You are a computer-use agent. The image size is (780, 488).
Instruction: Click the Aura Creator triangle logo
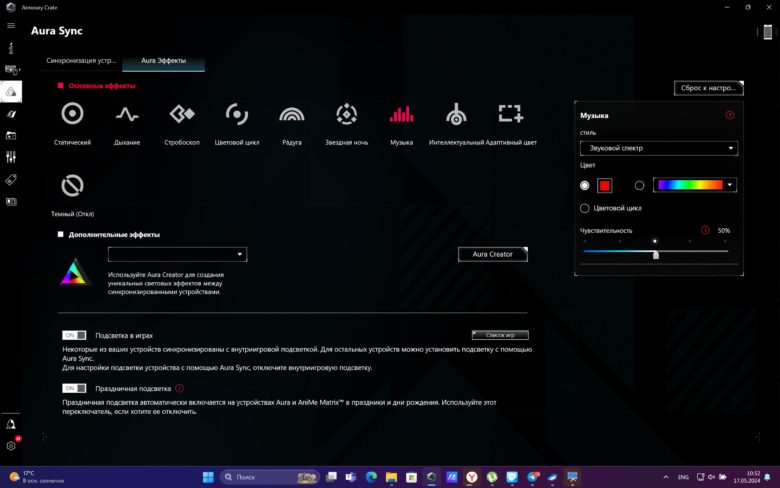(75, 272)
